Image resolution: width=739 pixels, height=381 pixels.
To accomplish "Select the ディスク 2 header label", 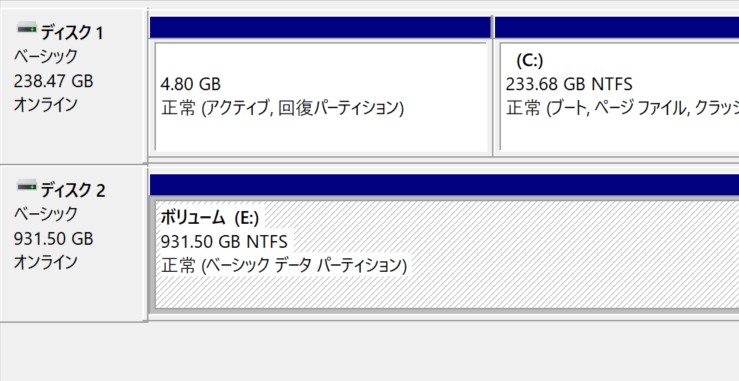I will coord(73,190).
